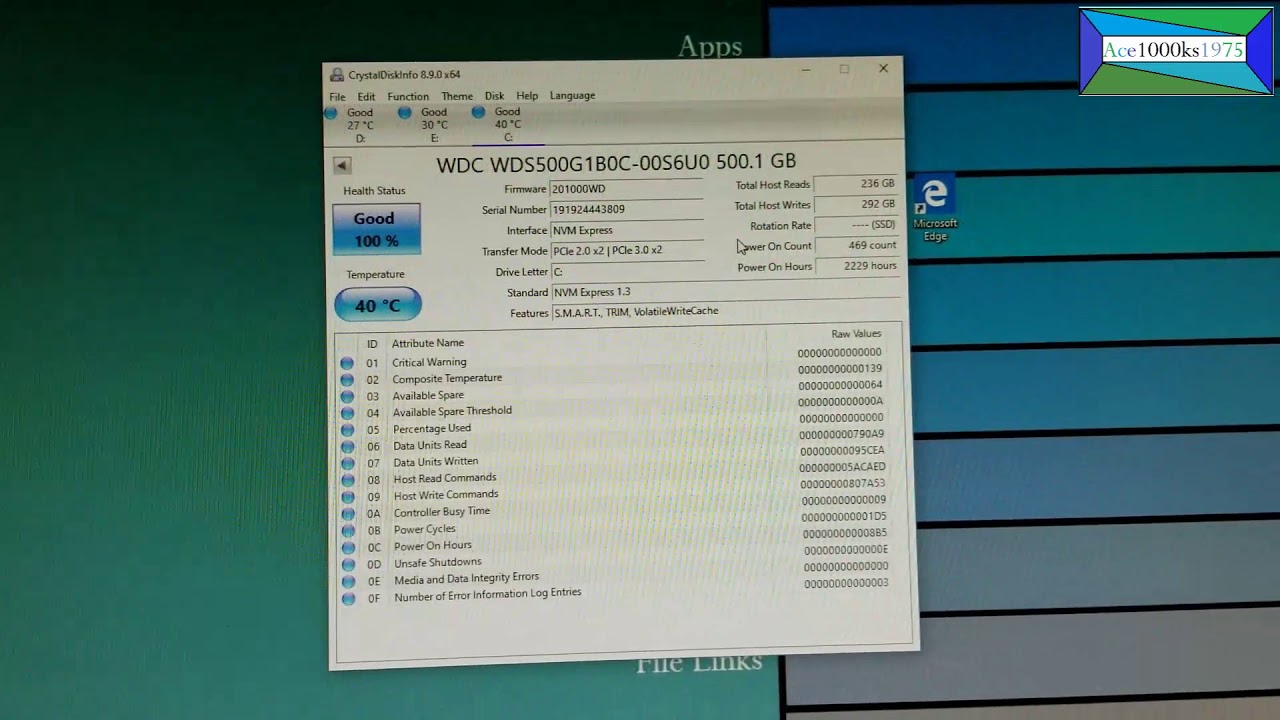Click raw value 00000000000139
Viewport: 1280px width, 720px height.
click(840, 369)
